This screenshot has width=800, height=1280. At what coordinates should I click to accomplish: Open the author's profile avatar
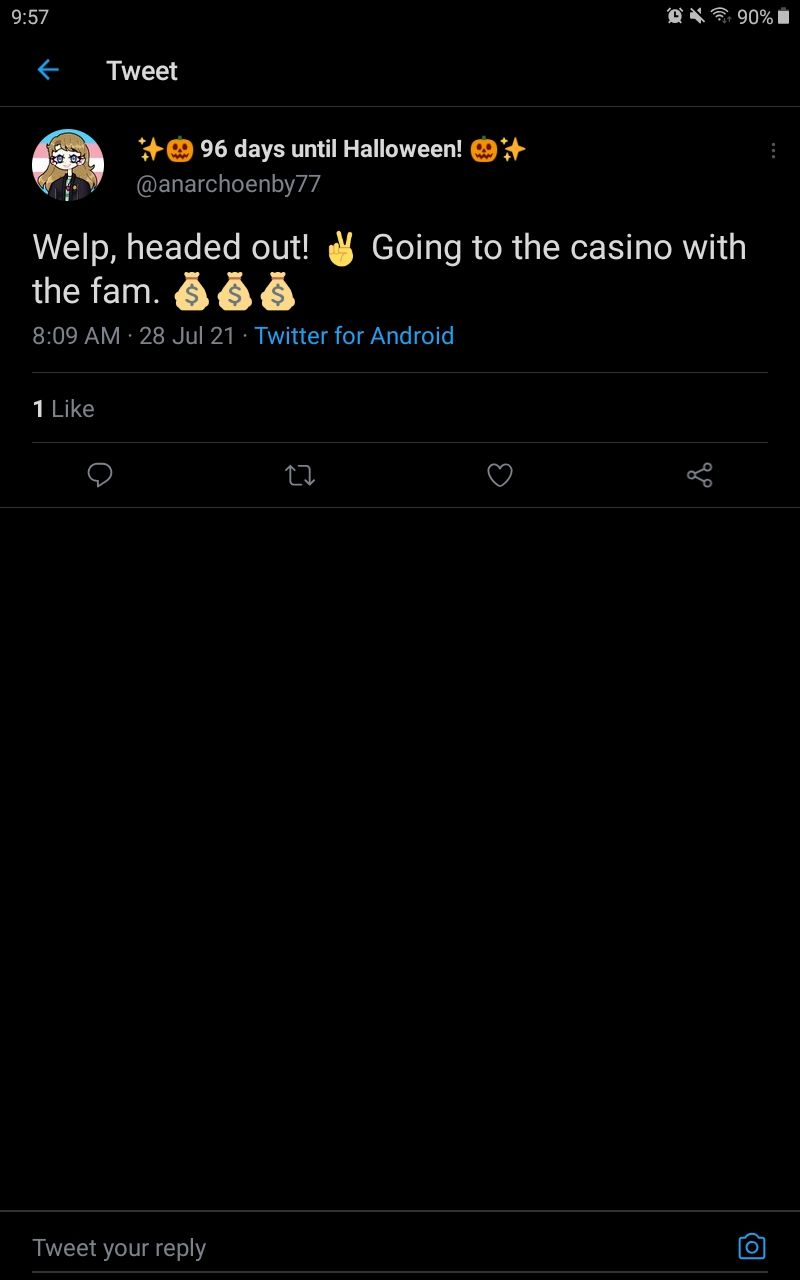[68, 166]
